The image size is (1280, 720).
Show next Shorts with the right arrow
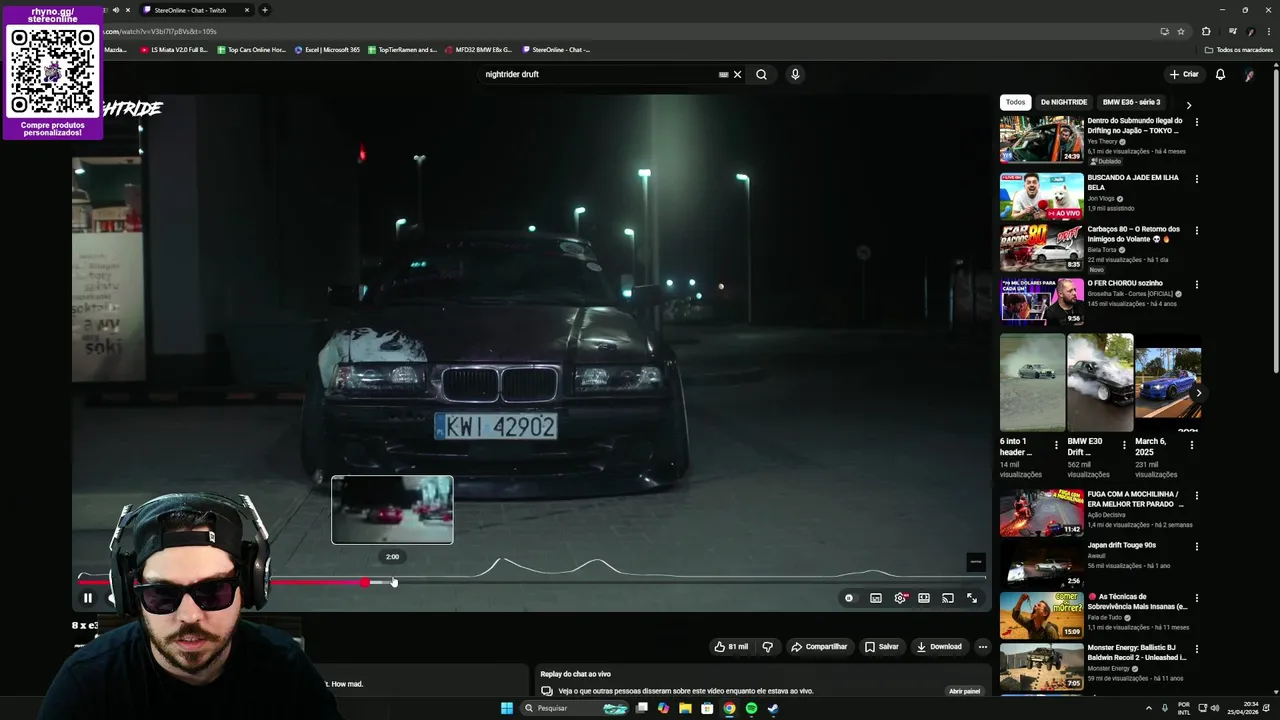pyautogui.click(x=1198, y=393)
